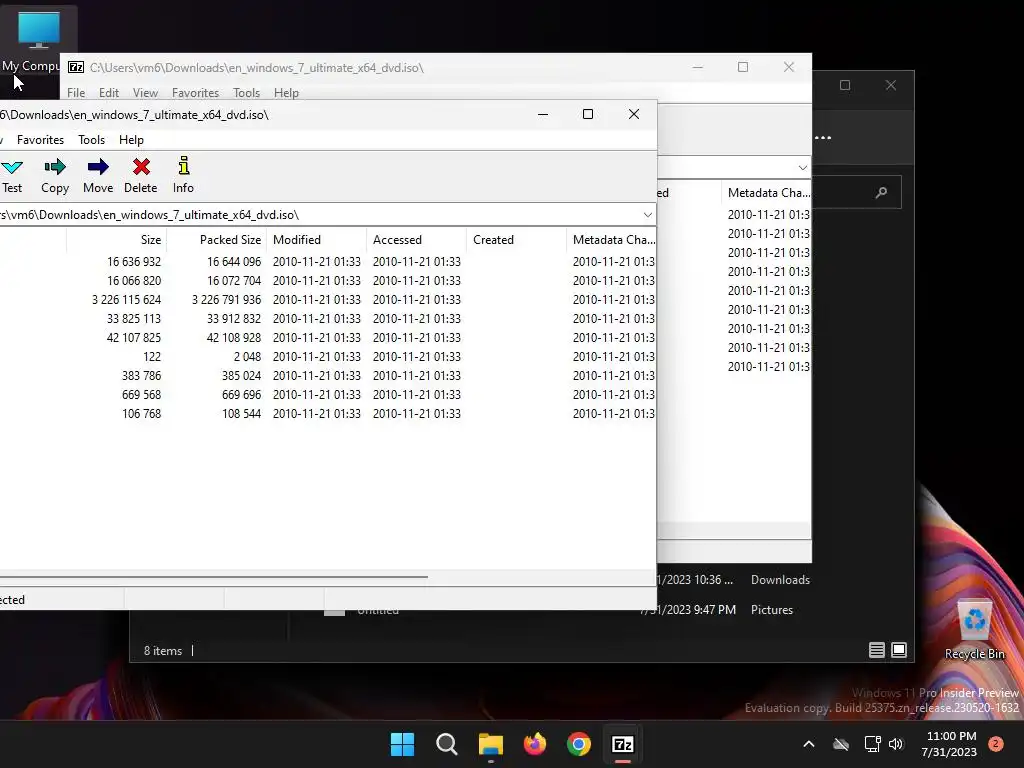Open Favorites menu in front 7-Zip window
This screenshot has height=768, width=1024.
(40, 140)
